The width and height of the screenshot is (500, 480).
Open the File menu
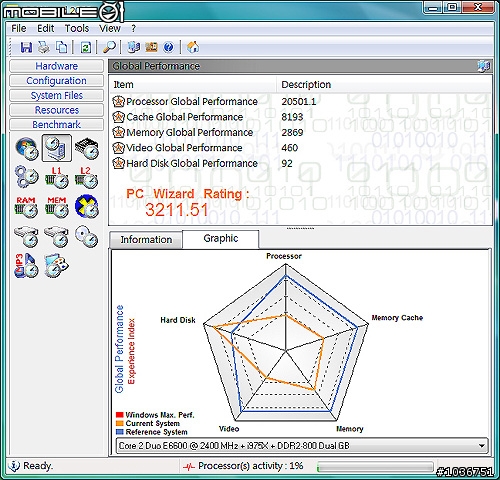tap(19, 29)
